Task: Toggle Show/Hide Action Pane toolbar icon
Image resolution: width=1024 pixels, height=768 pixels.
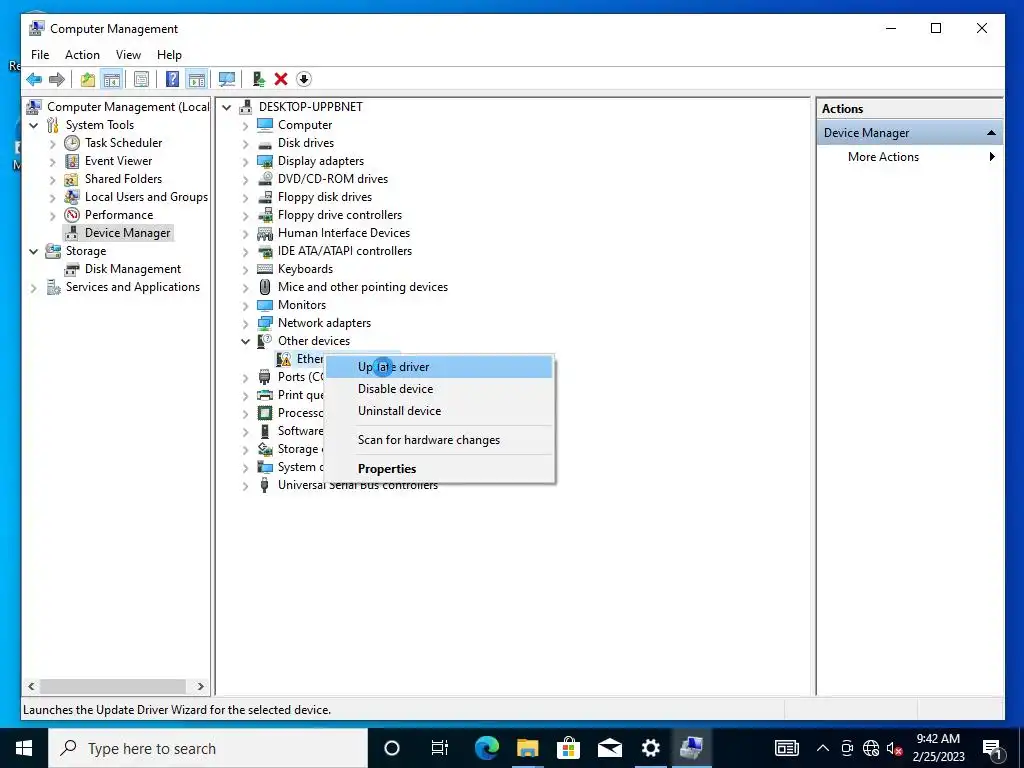Action: coord(197,80)
